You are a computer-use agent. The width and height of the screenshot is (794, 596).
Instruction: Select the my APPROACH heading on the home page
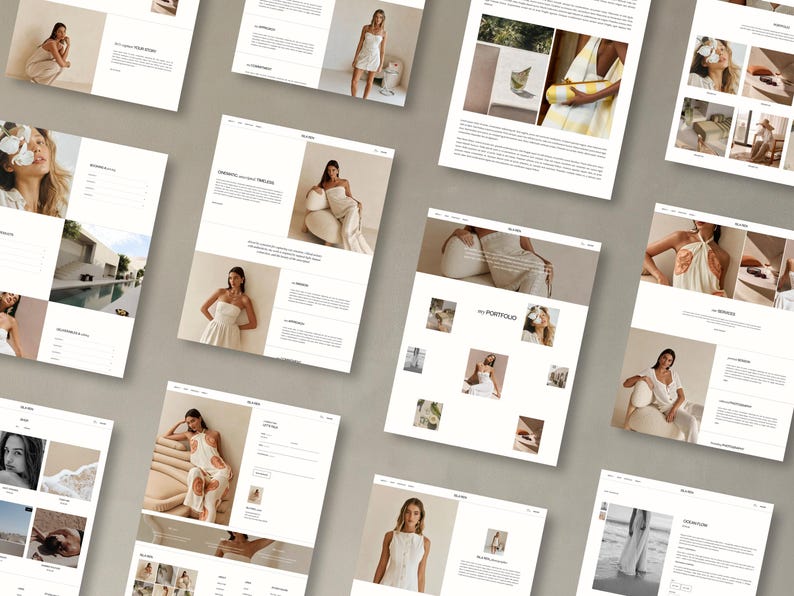(x=294, y=322)
